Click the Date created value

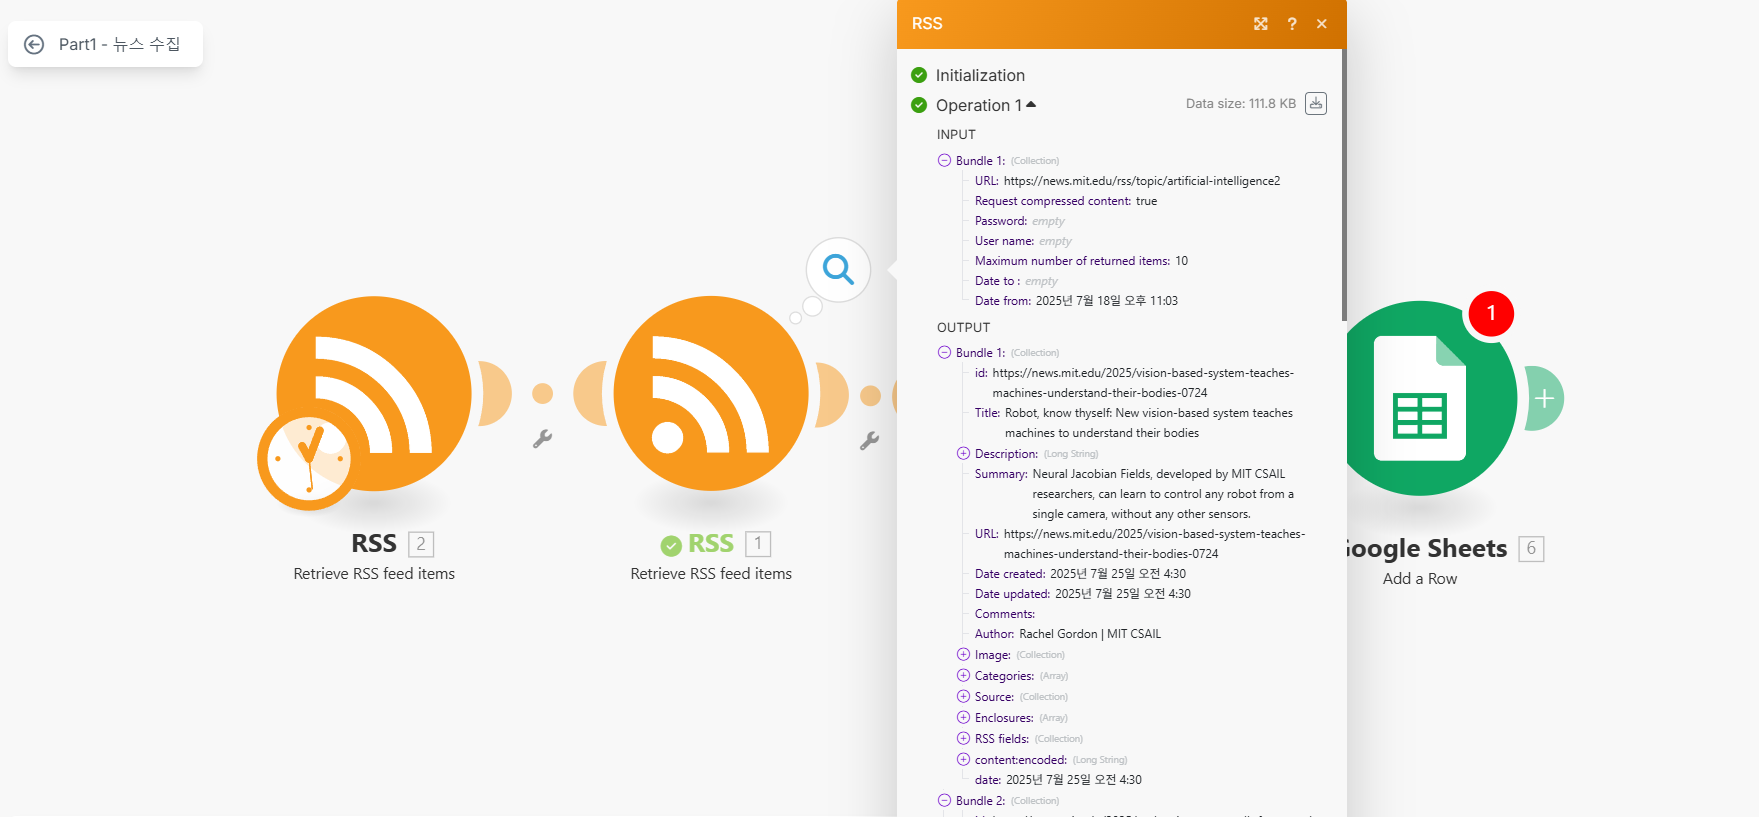pos(1118,574)
